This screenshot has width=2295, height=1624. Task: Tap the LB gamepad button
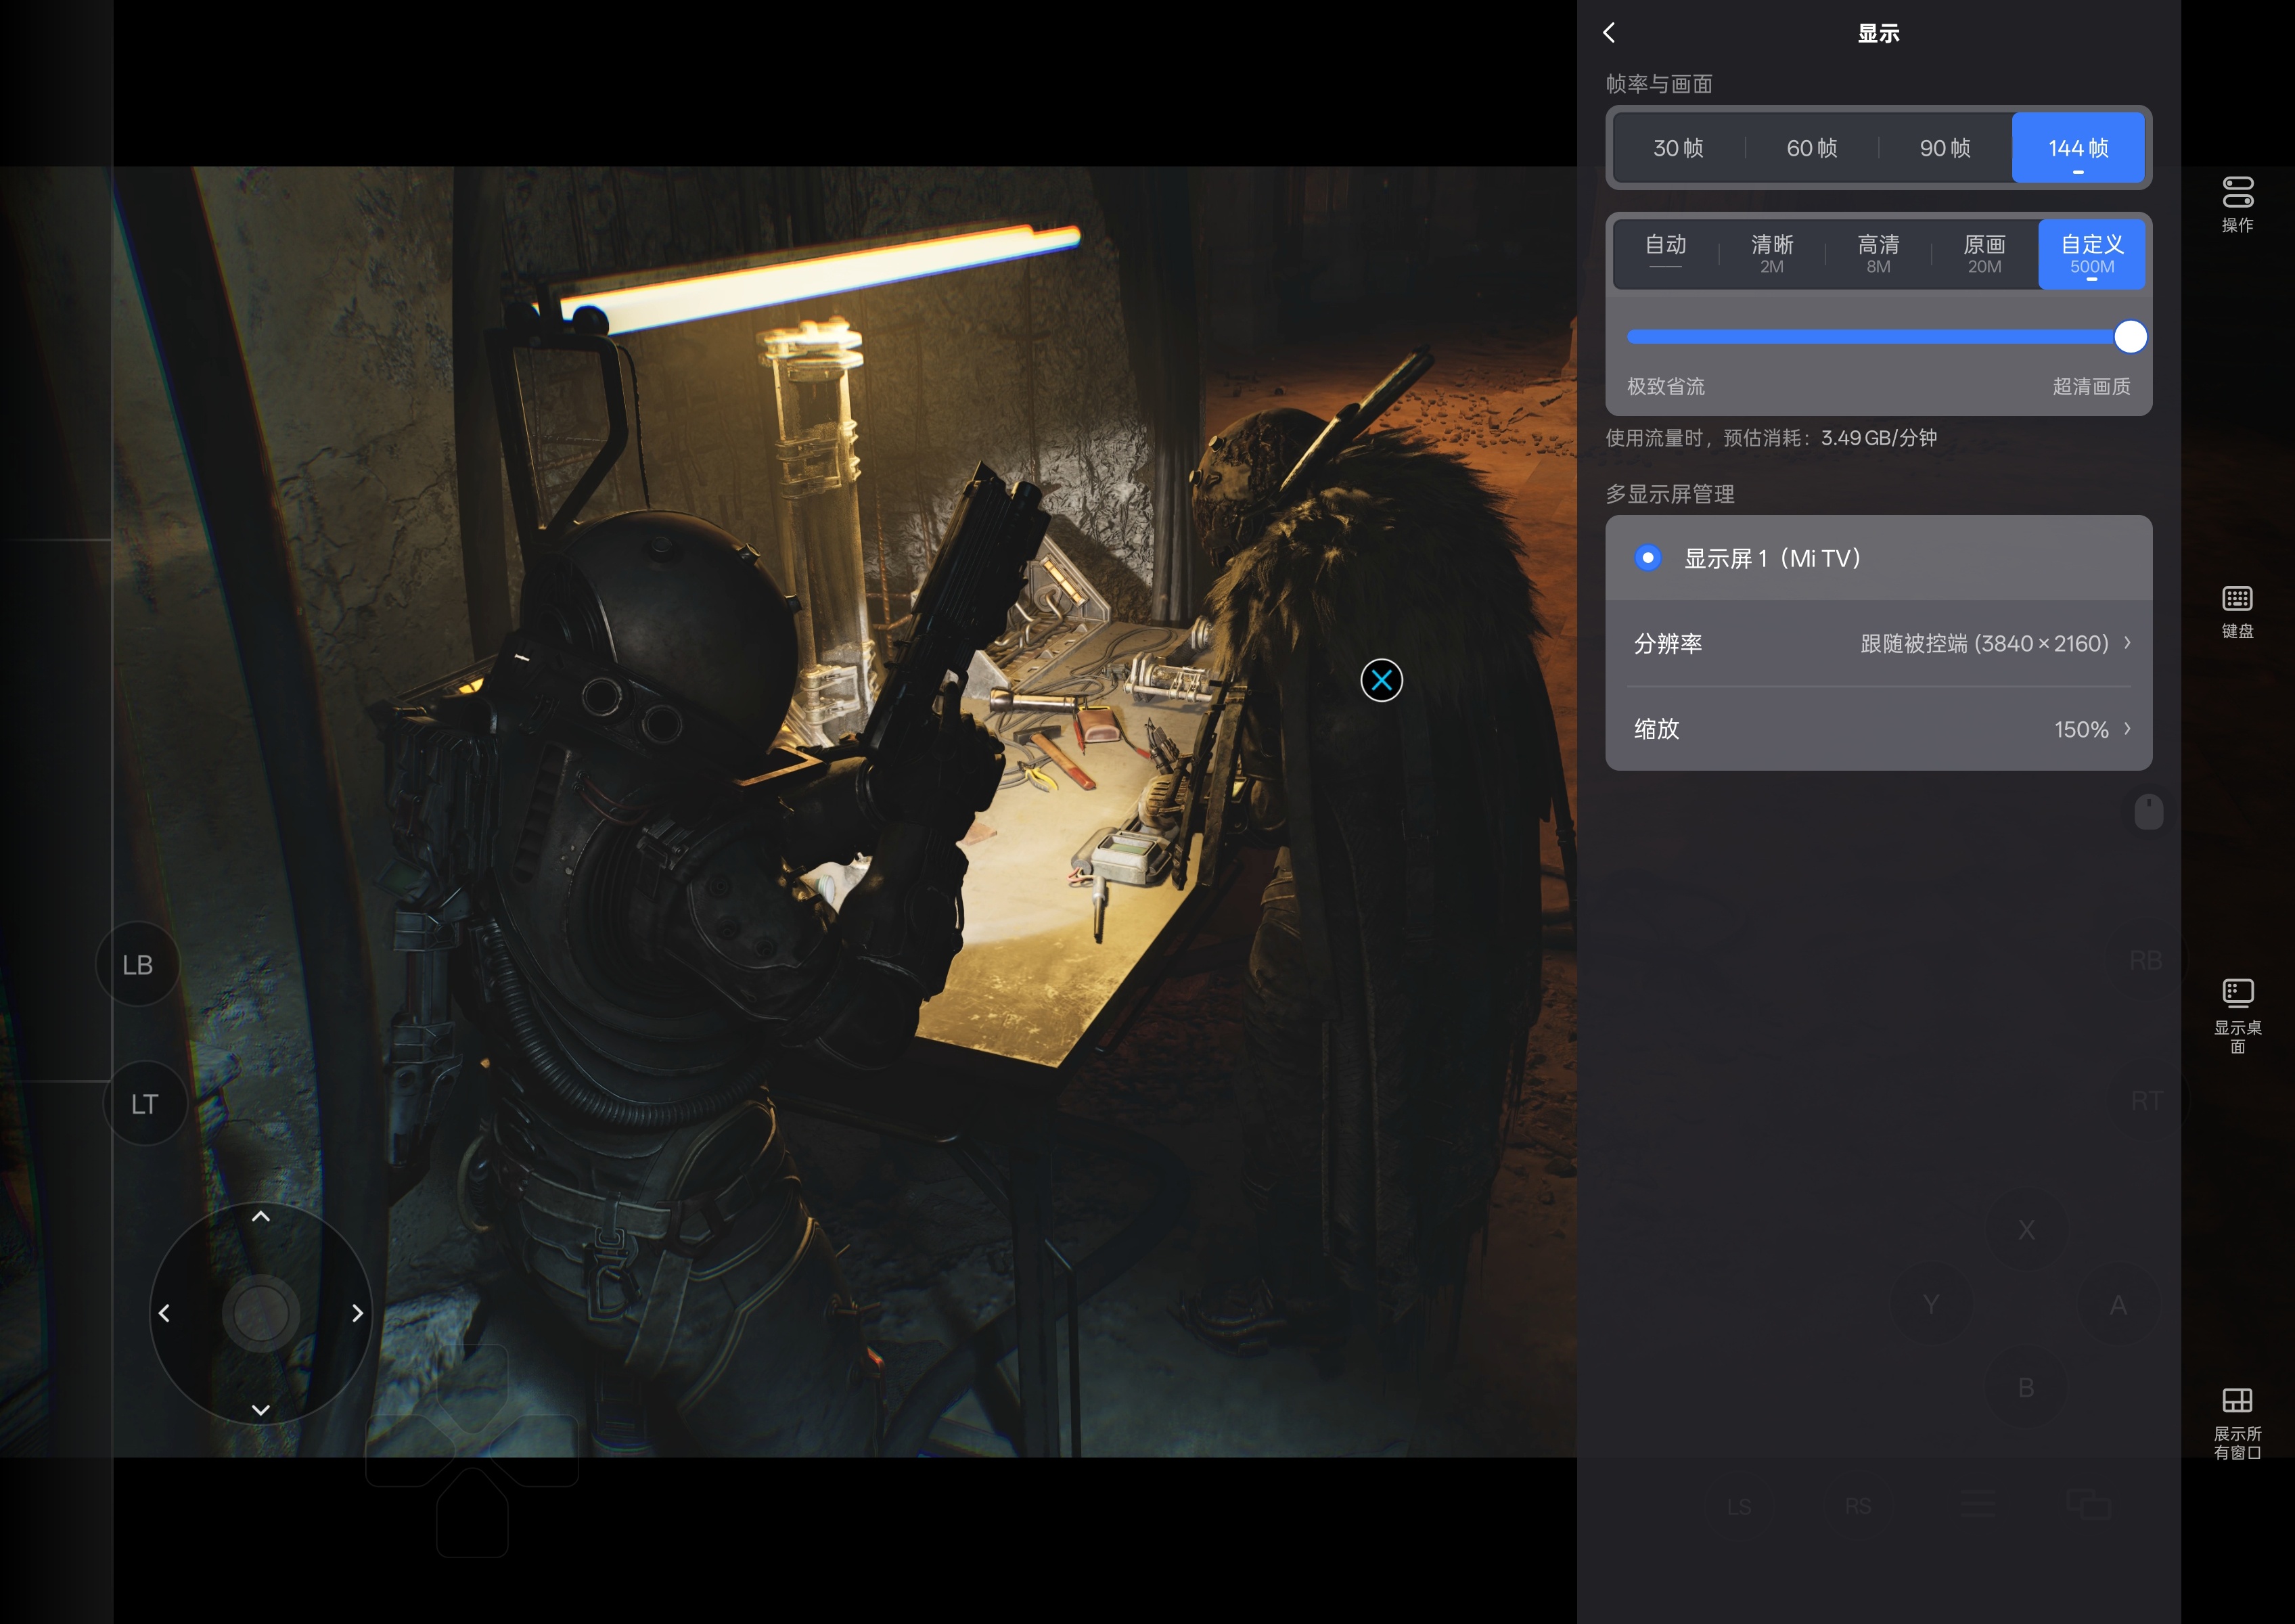138,964
